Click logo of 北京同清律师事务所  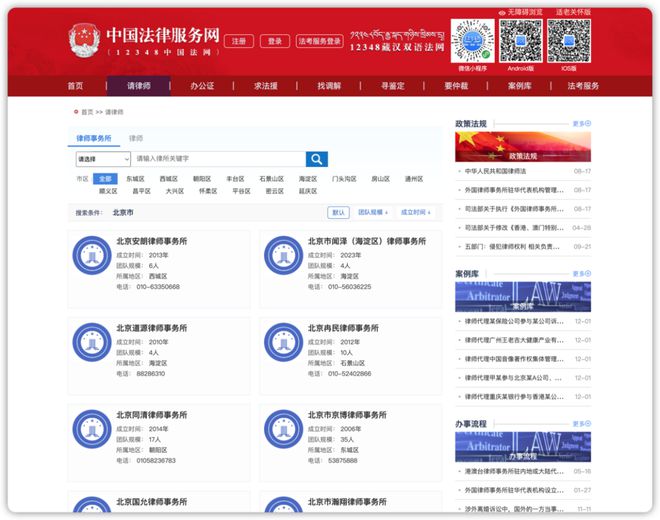coord(92,429)
